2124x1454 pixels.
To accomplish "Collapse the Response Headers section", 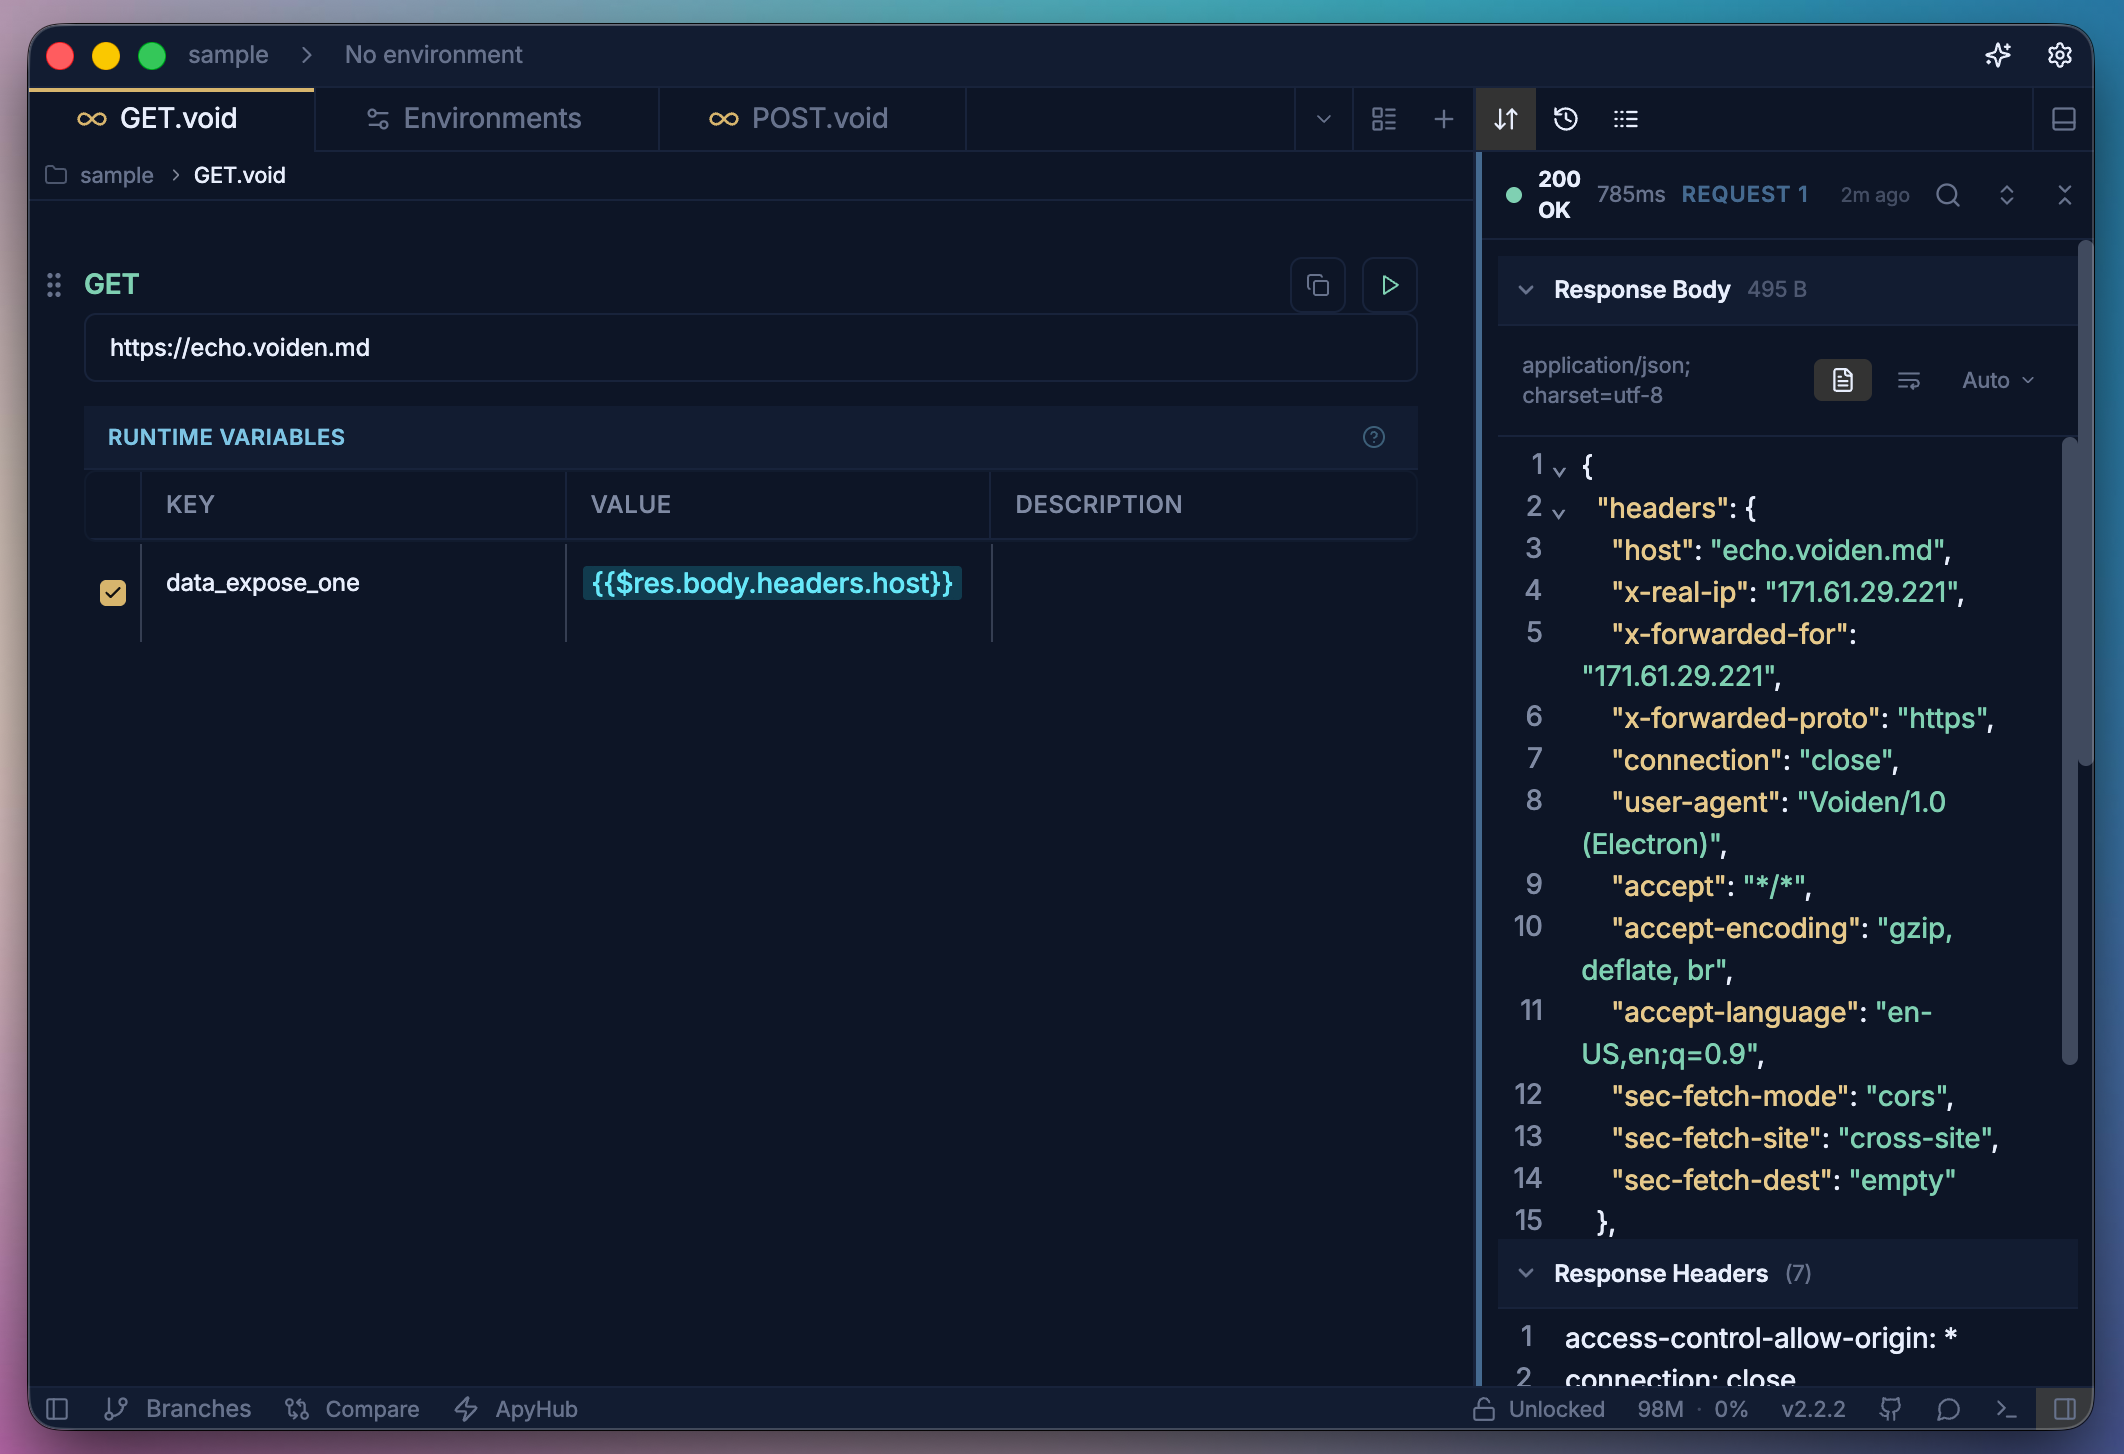I will click(1526, 1273).
